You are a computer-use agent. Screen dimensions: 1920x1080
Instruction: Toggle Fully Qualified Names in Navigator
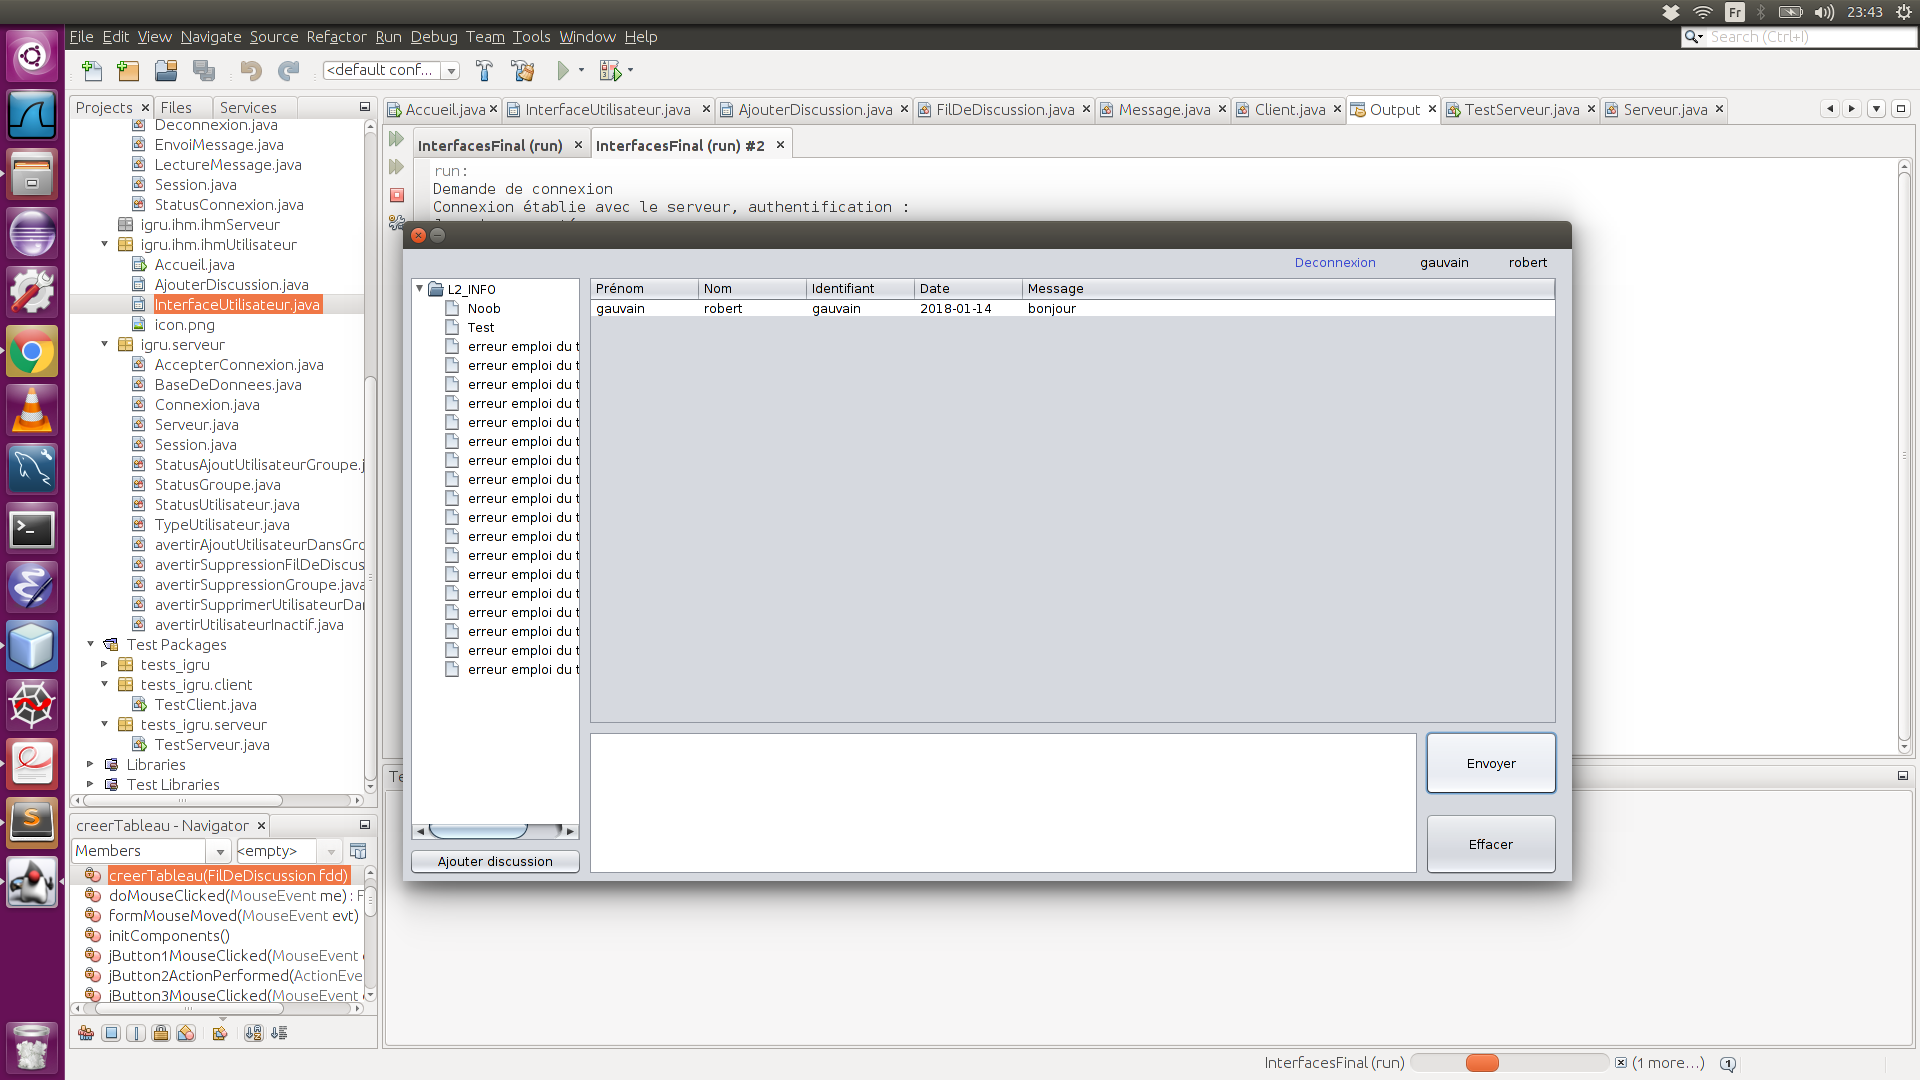(x=220, y=1033)
